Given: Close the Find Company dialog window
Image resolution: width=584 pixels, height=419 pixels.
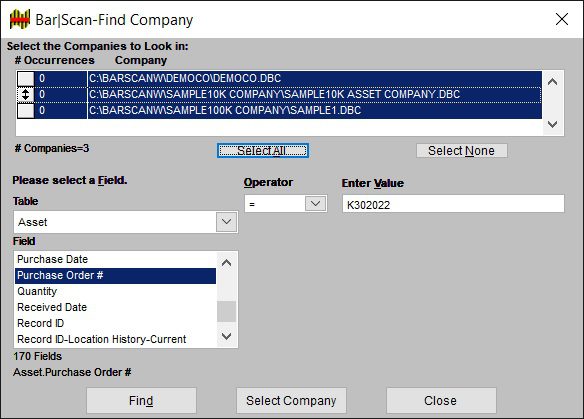Looking at the screenshot, I should [562, 19].
